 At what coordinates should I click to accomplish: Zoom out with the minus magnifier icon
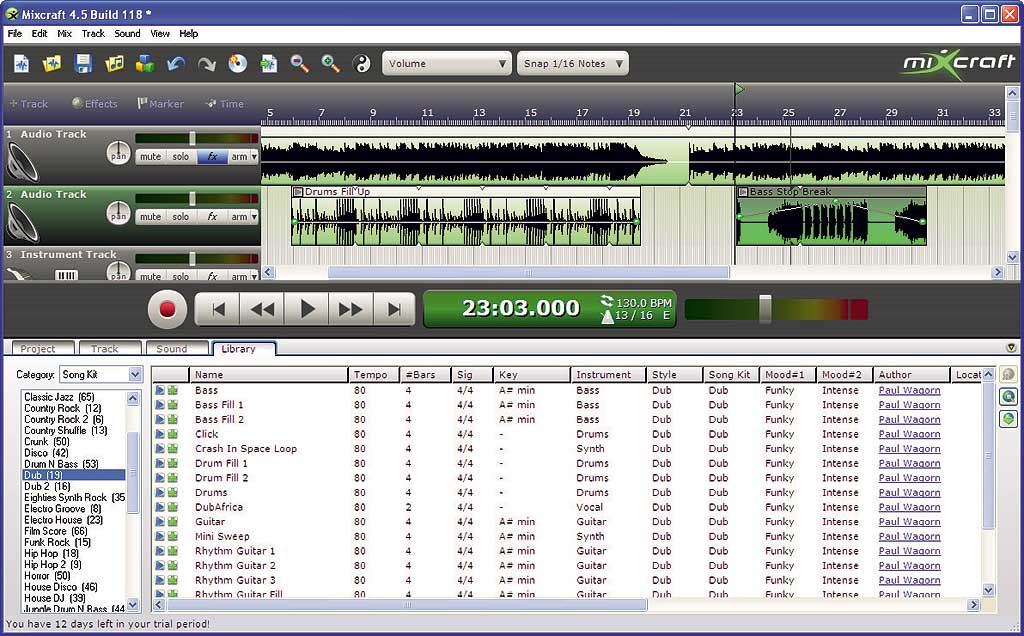[300, 64]
